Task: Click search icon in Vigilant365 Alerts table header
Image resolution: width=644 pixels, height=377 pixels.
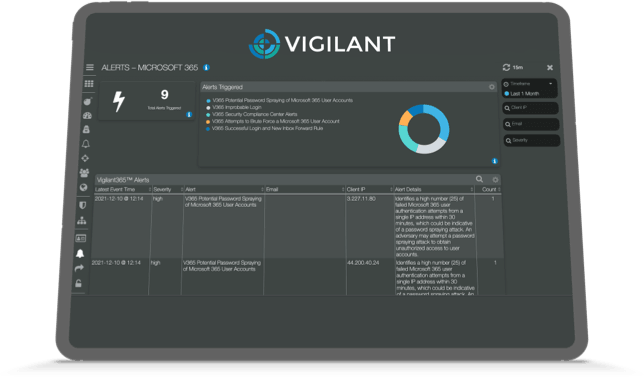Action: pos(479,179)
